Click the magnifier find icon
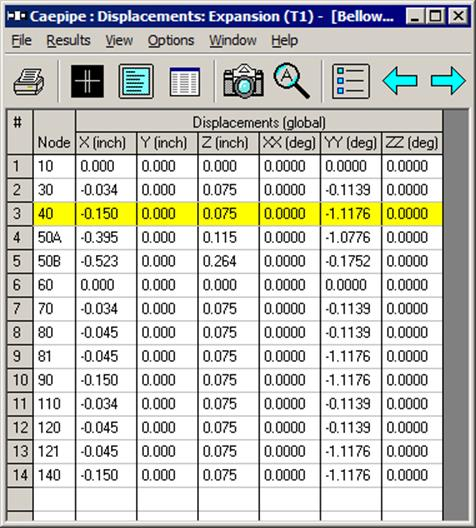Viewport: 476px width, 528px height. [x=292, y=81]
